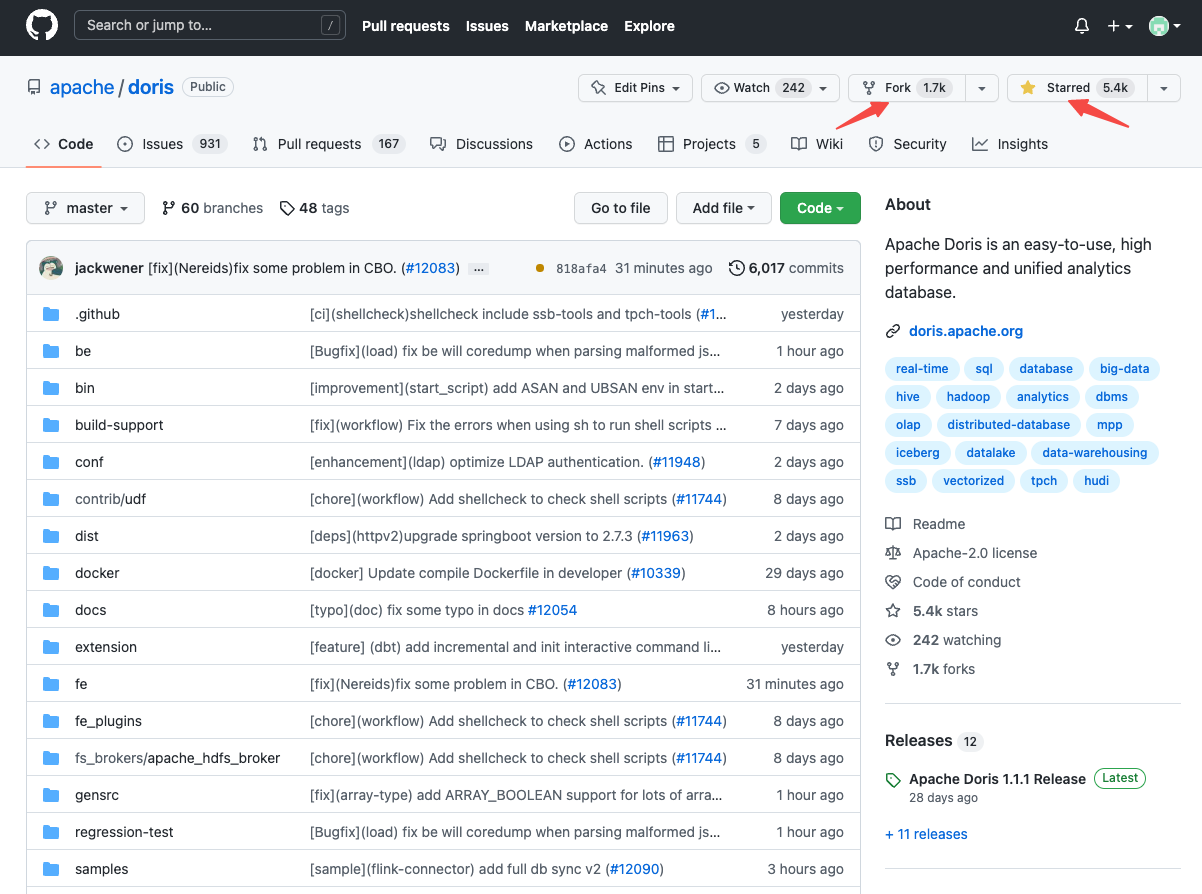The height and width of the screenshot is (894, 1202).
Task: Toggle the Starred button
Action: coord(1077,88)
